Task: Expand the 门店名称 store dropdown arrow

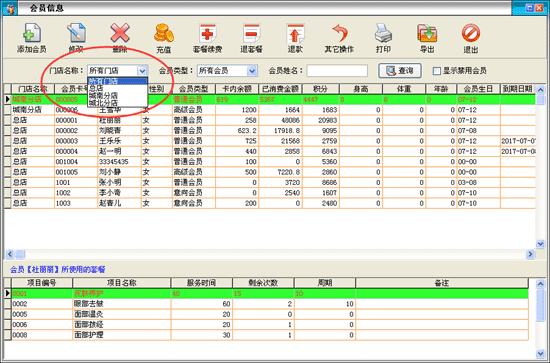Action: click(142, 71)
